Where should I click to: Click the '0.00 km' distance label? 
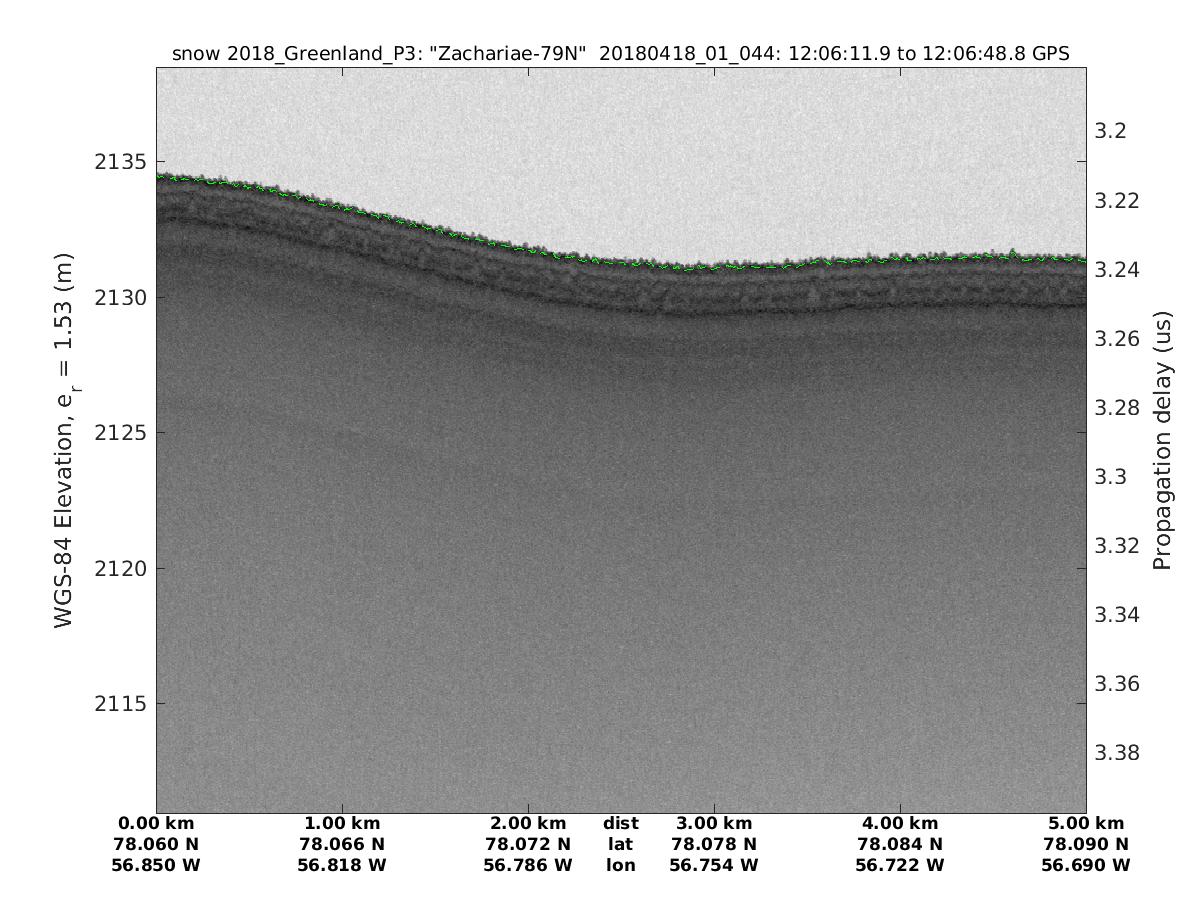coord(156,824)
